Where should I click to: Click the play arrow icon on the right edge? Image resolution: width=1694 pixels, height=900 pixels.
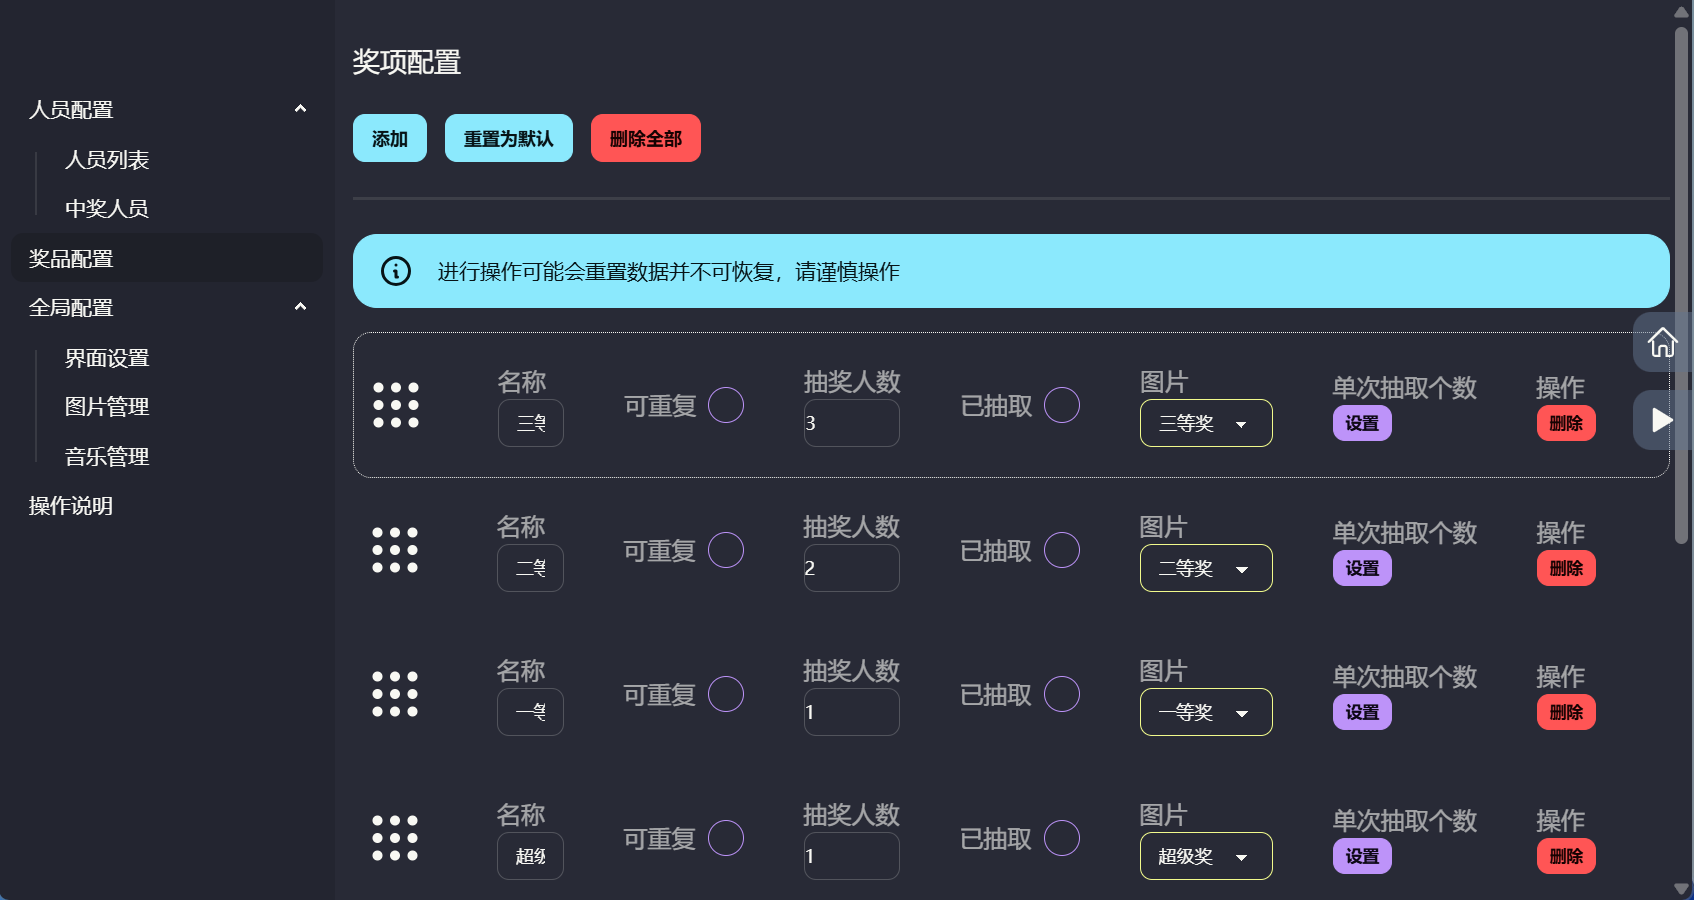tap(1662, 420)
